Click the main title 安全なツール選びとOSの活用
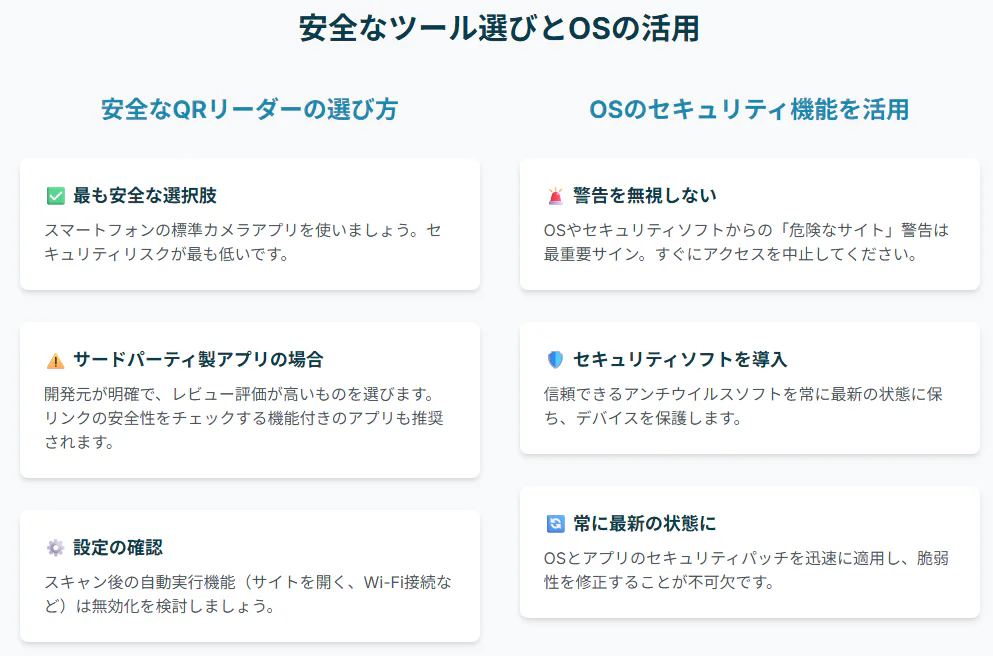The height and width of the screenshot is (656, 993). tap(498, 28)
